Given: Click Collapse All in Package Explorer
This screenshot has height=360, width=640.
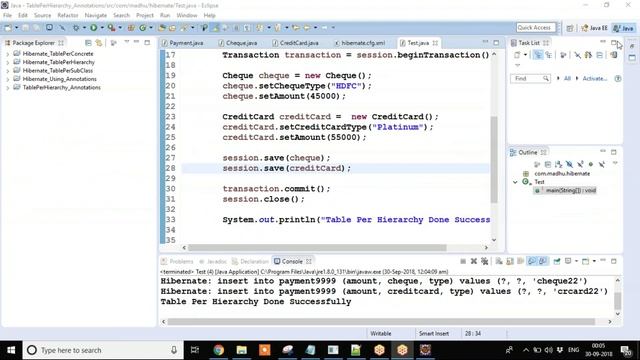Looking at the screenshot, I should (x=88, y=42).
